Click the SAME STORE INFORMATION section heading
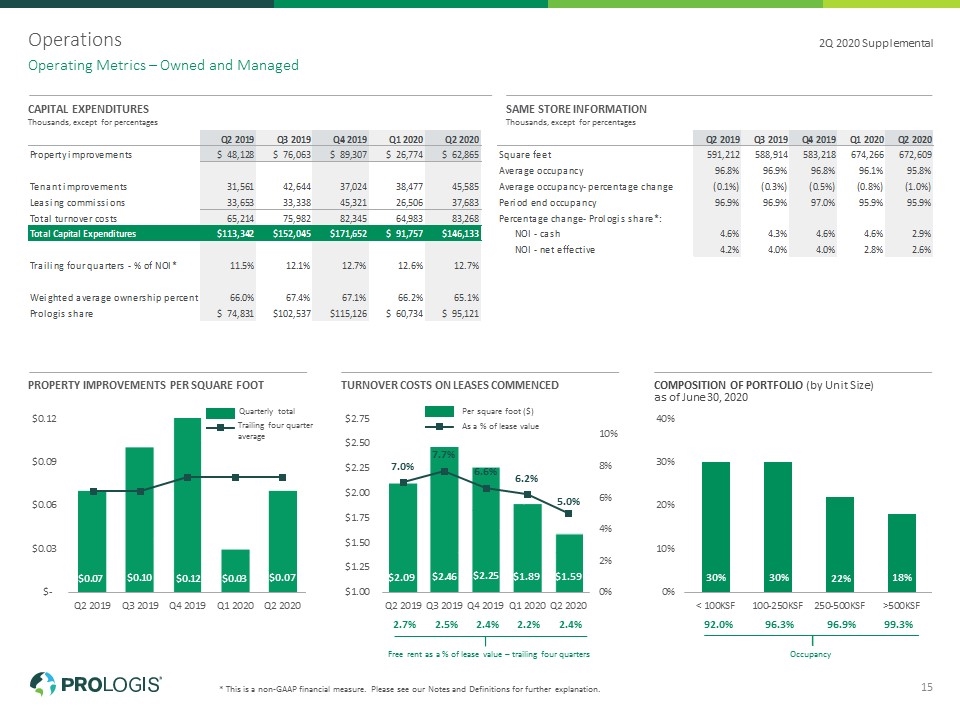This screenshot has width=960, height=720. [x=576, y=109]
